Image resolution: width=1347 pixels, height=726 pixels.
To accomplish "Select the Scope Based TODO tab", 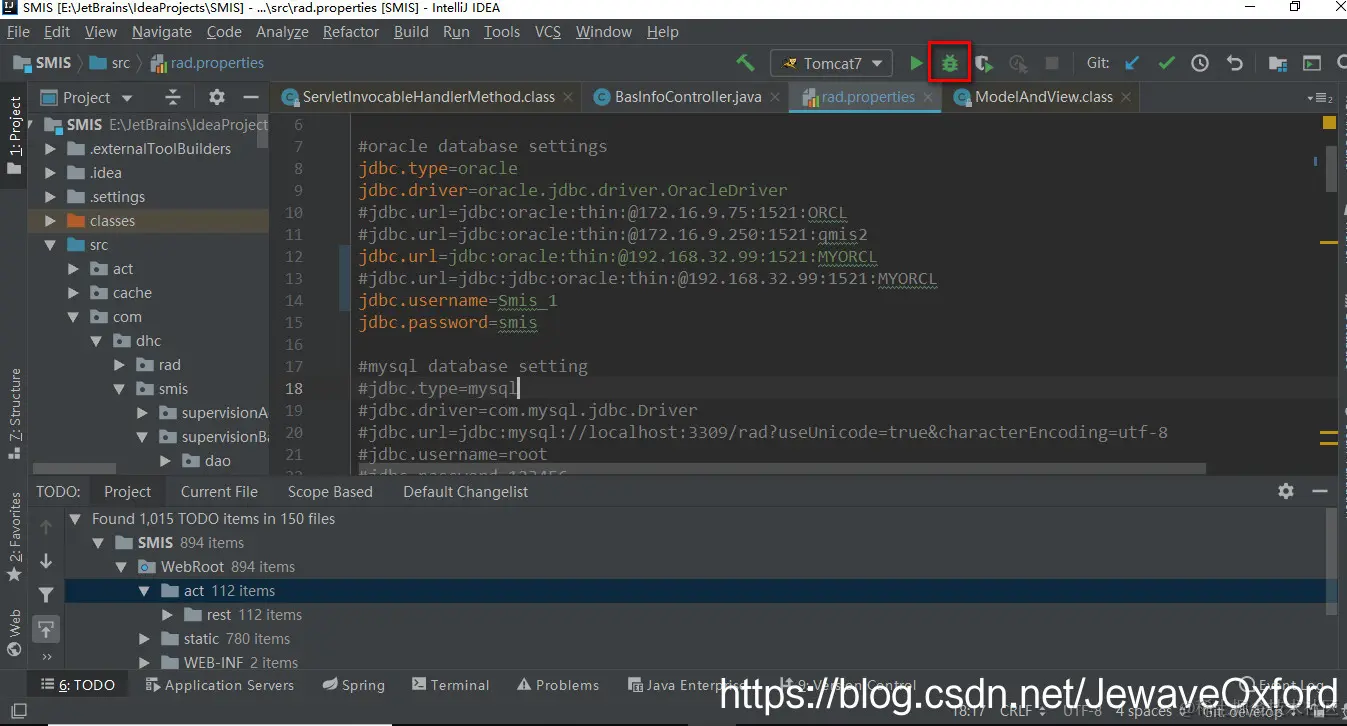I will click(330, 491).
